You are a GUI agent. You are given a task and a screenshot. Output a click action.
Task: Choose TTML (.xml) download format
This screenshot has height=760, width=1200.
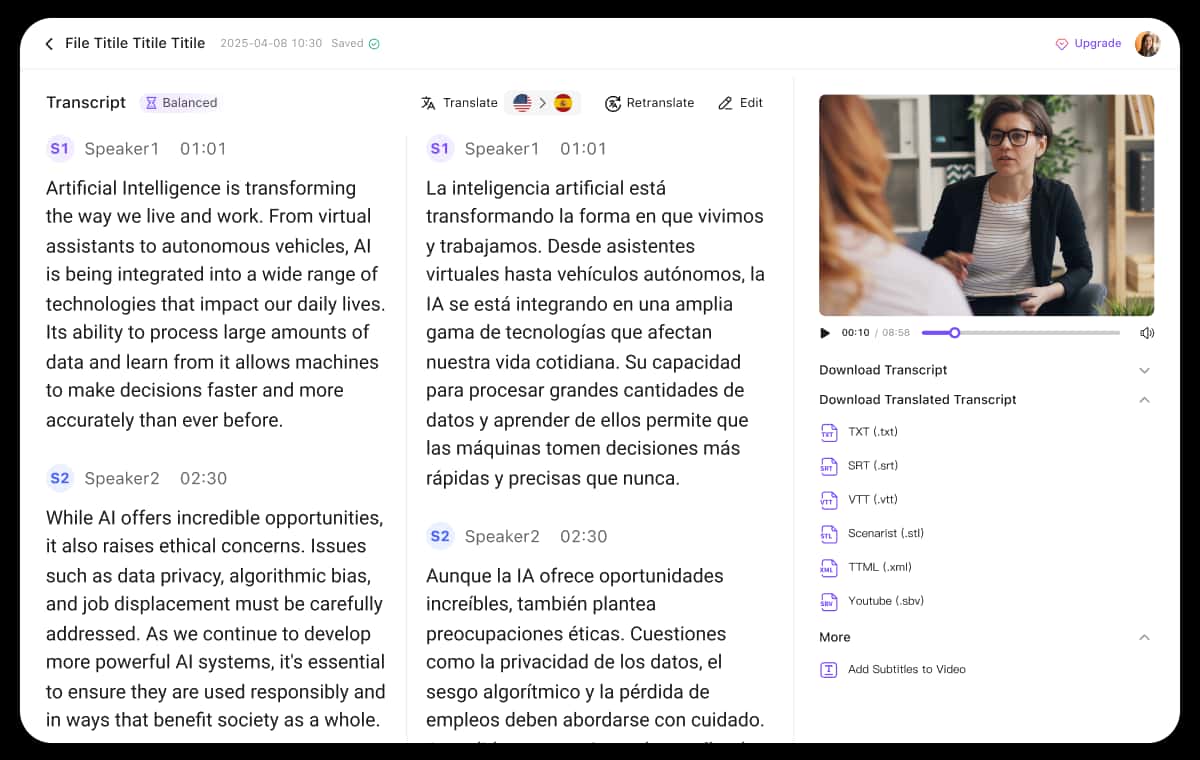coord(879,568)
